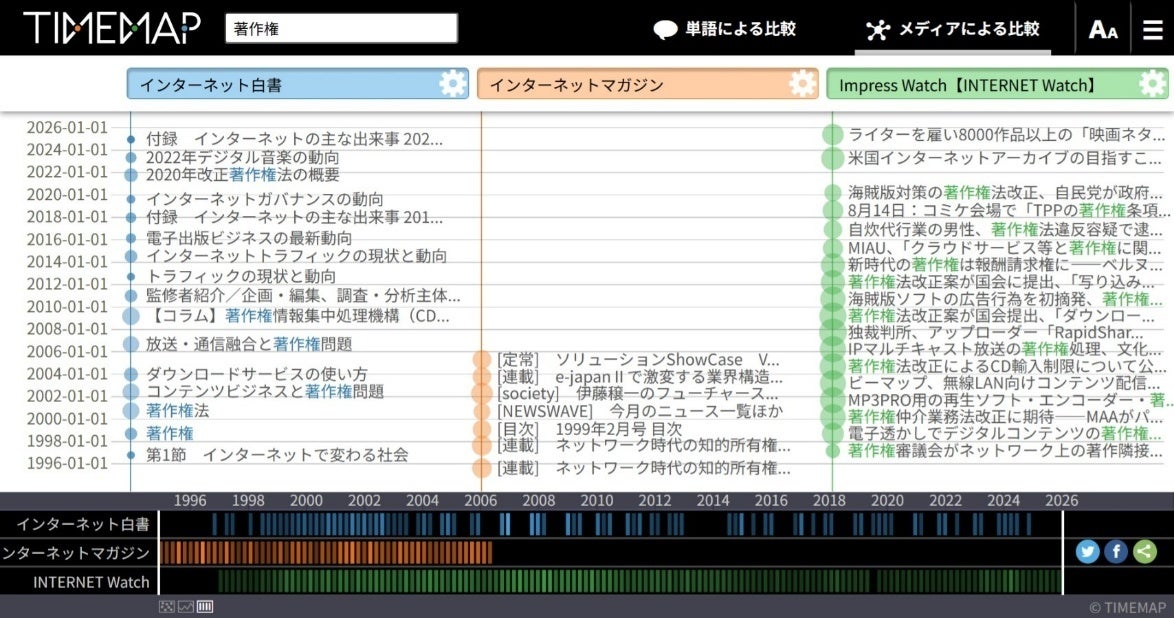This screenshot has width=1174, height=618.
Task: Click the green dot beside 海賊版対策の著作権法改正
Action: tap(833, 193)
